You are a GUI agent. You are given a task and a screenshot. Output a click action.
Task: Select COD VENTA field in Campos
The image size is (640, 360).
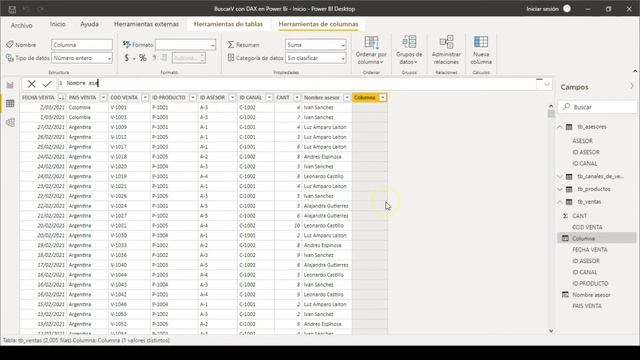tap(587, 227)
